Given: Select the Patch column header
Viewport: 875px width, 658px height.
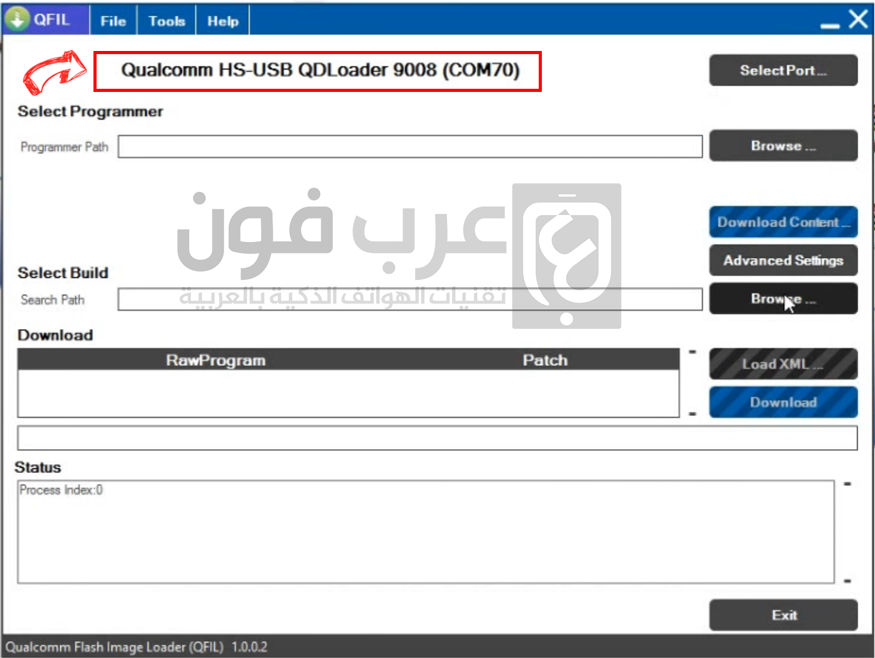Looking at the screenshot, I should [x=545, y=361].
